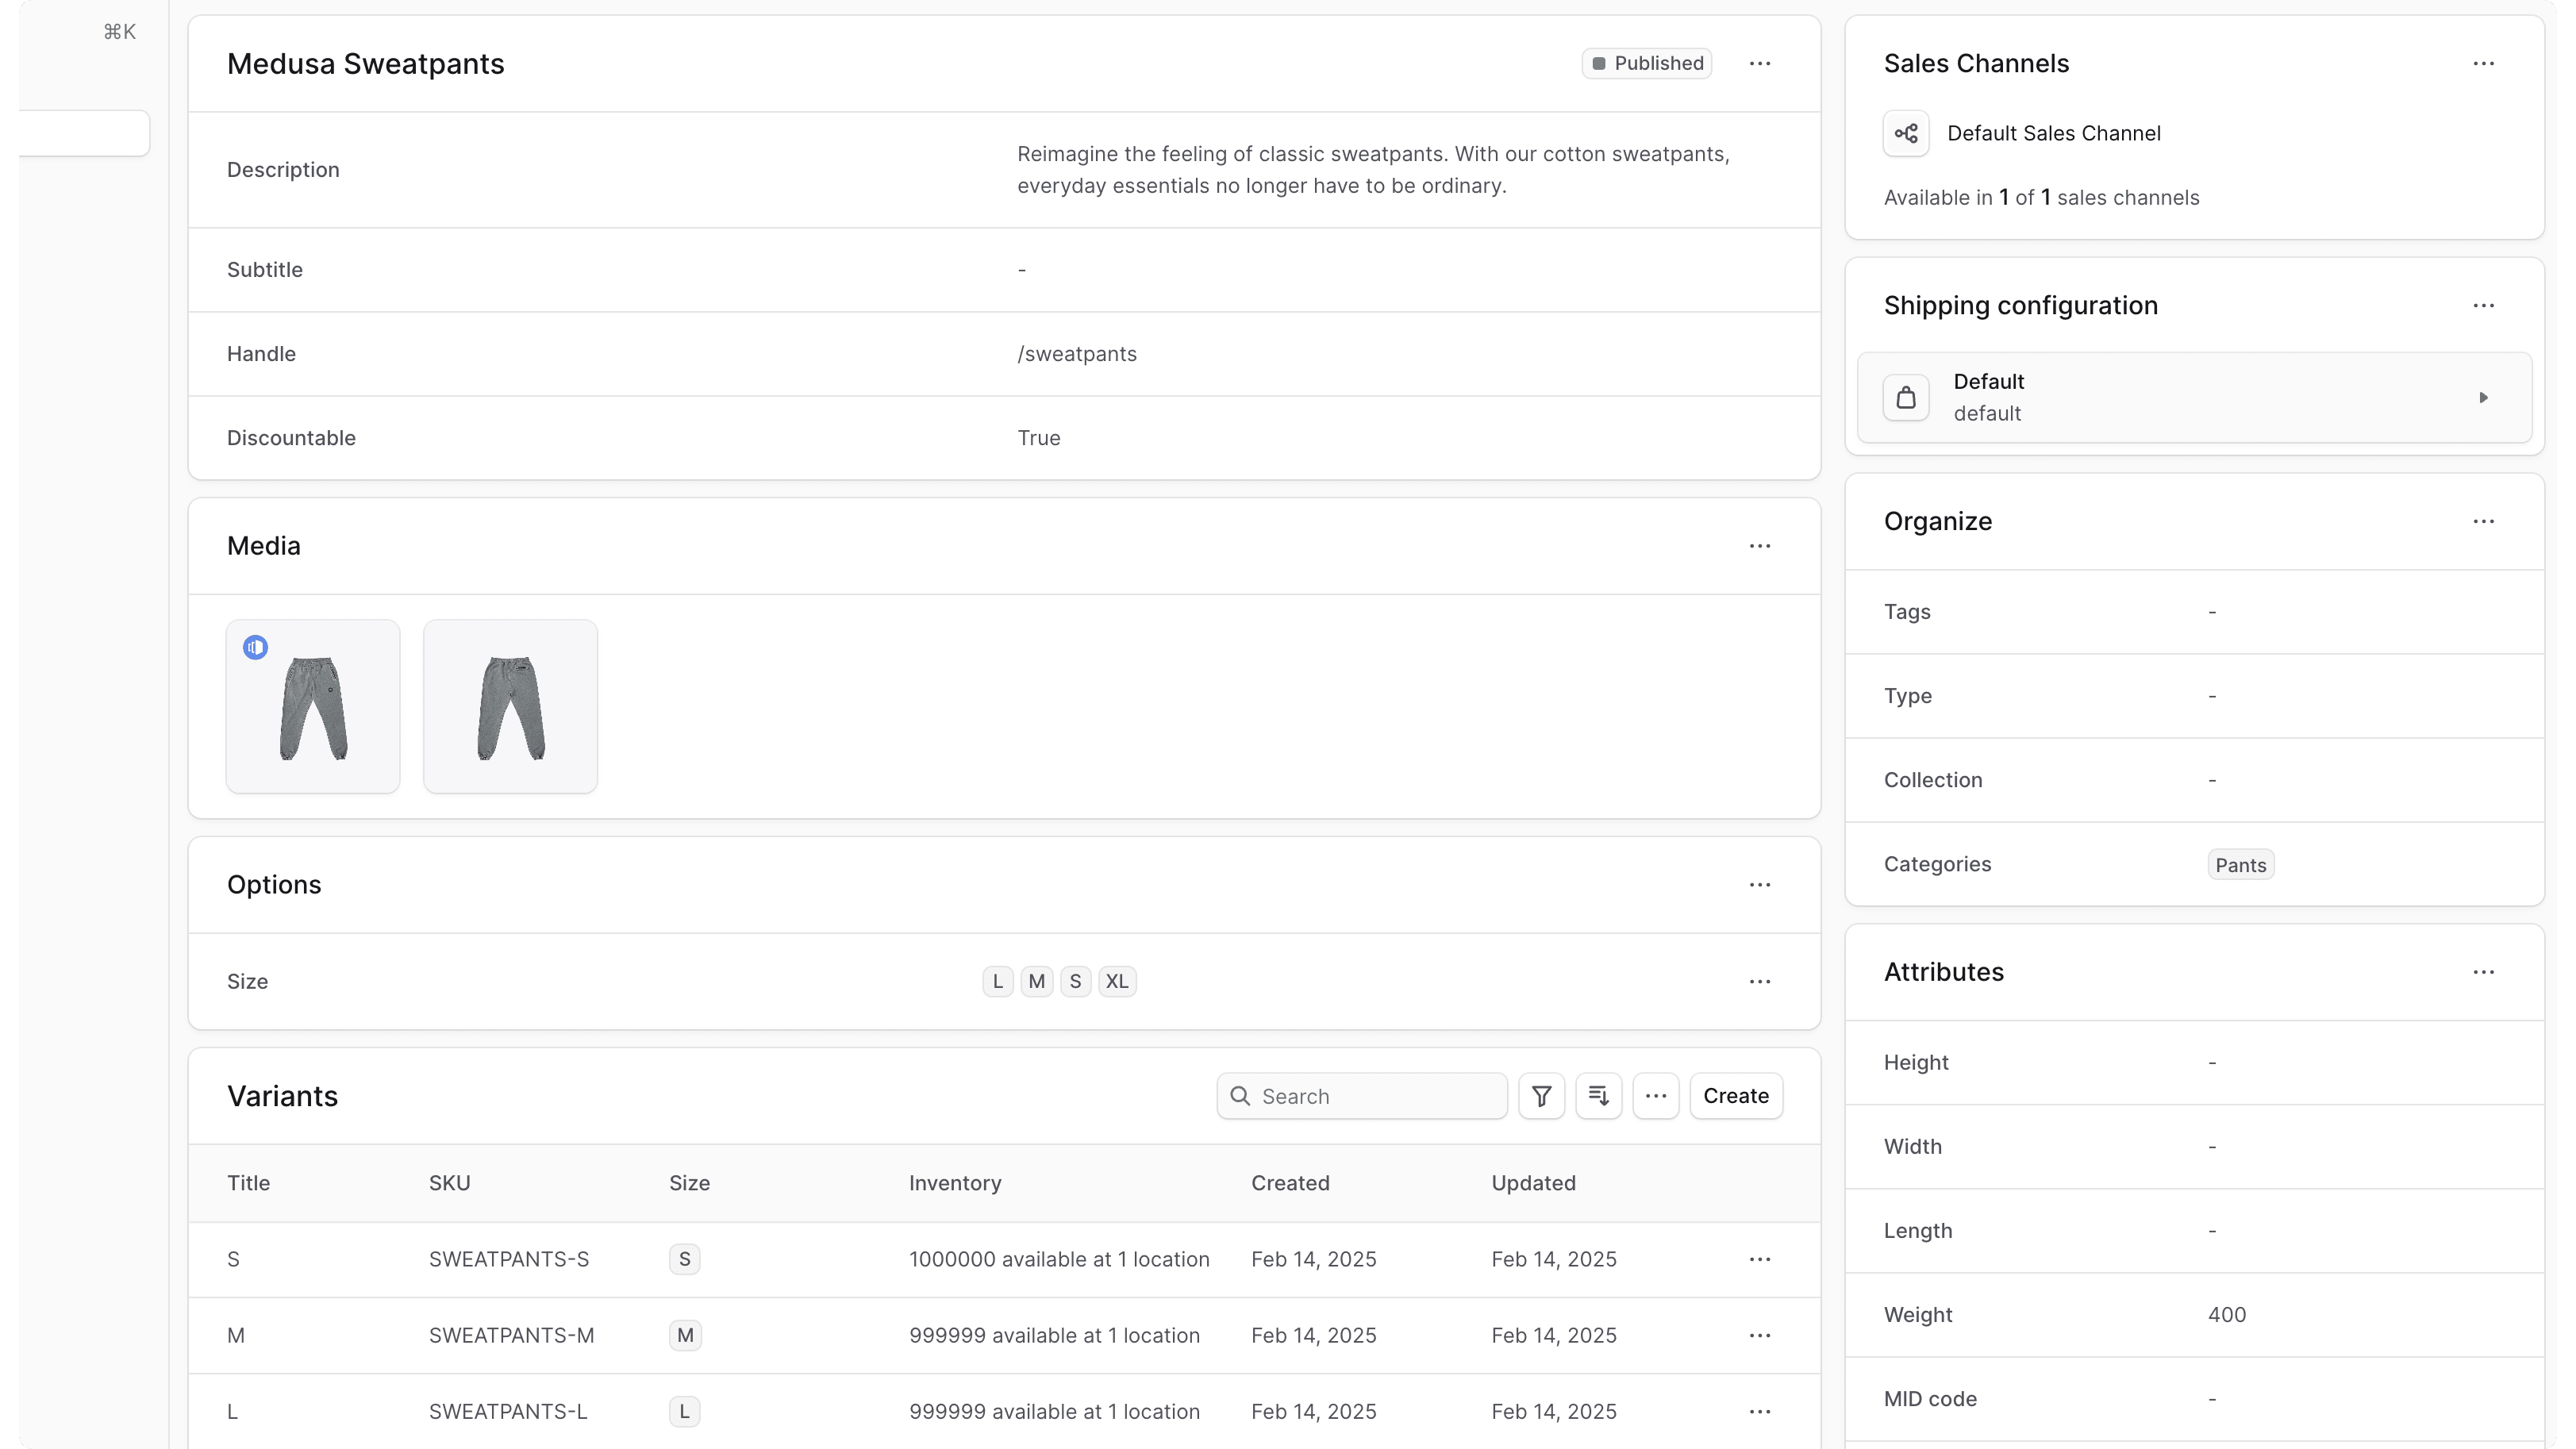The width and height of the screenshot is (2576, 1449).
Task: Open the Options section menu
Action: [x=1759, y=884]
